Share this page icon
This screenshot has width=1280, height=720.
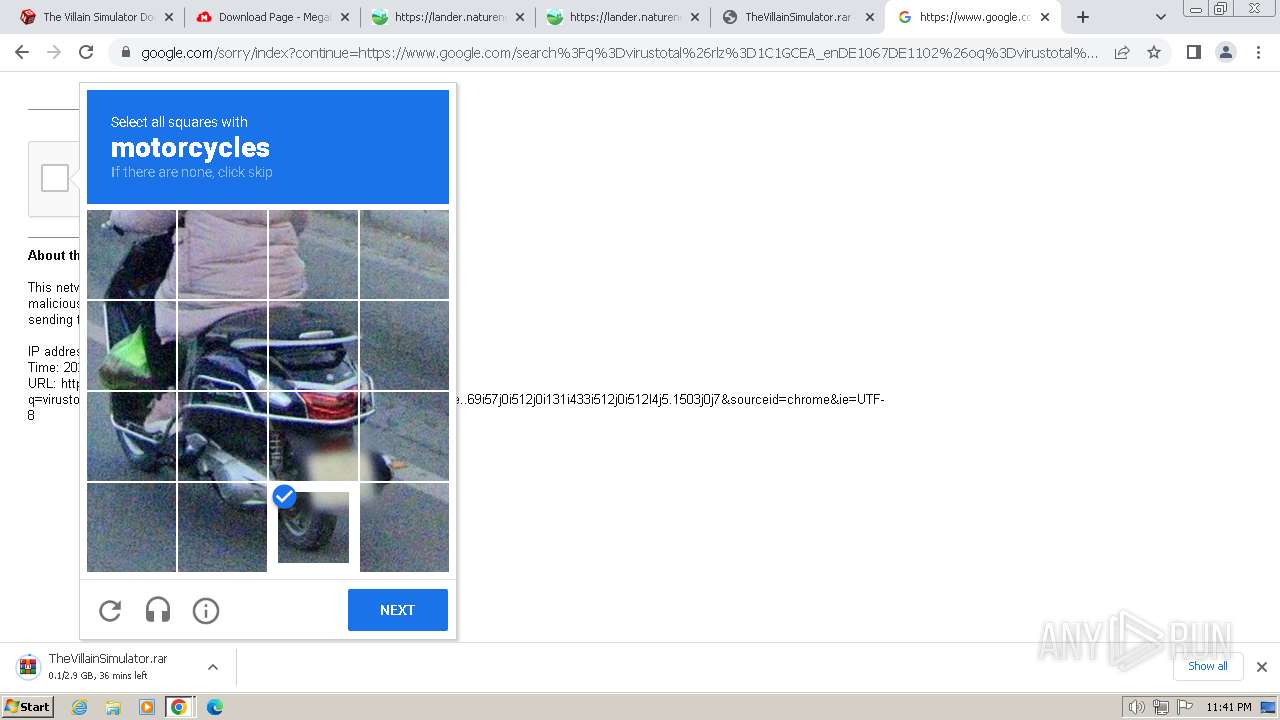1122,52
